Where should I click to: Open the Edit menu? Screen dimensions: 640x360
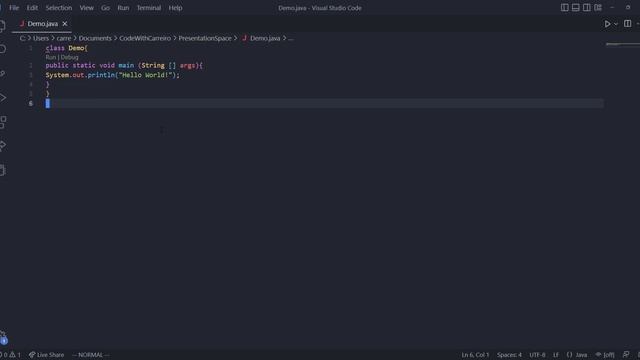32,8
